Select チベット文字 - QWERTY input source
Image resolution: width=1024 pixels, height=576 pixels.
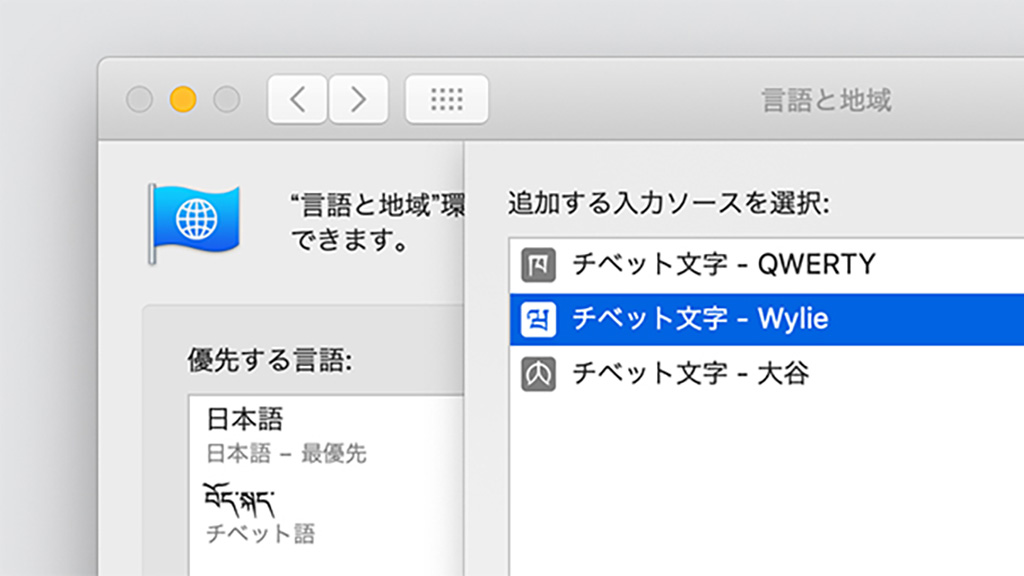[723, 265]
